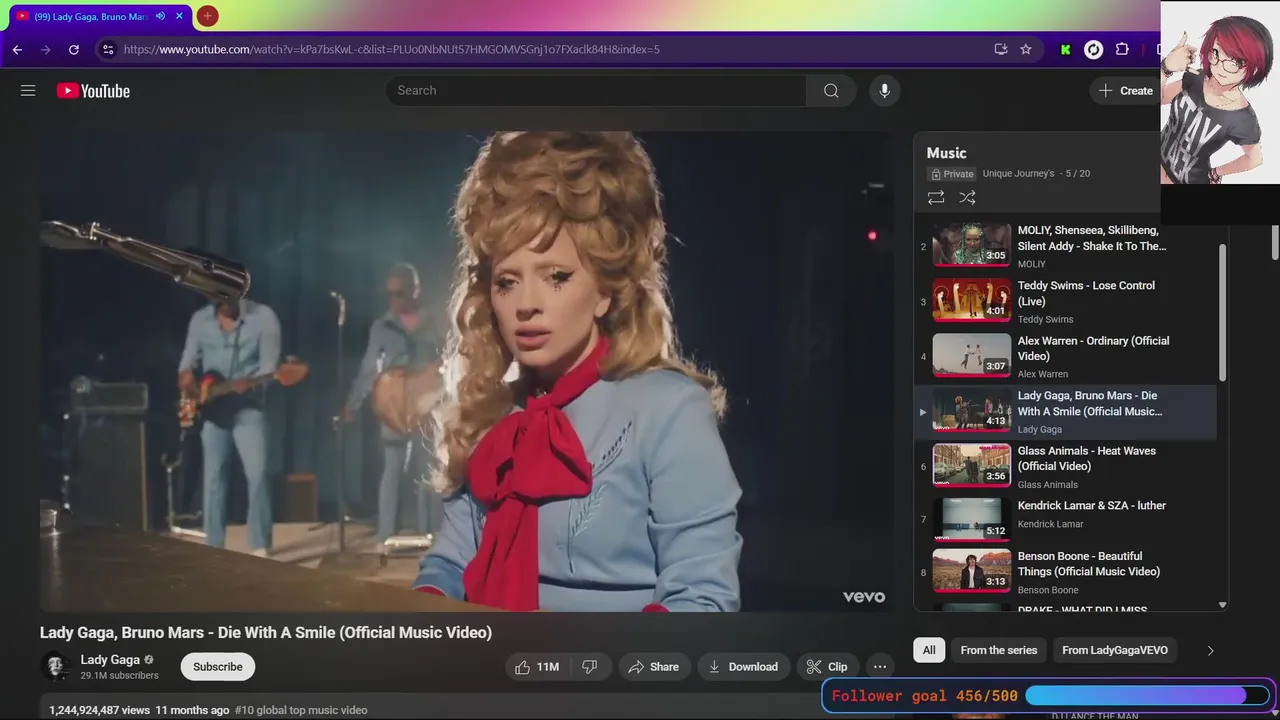
Task: Click the Private playlist badge
Action: point(952,174)
